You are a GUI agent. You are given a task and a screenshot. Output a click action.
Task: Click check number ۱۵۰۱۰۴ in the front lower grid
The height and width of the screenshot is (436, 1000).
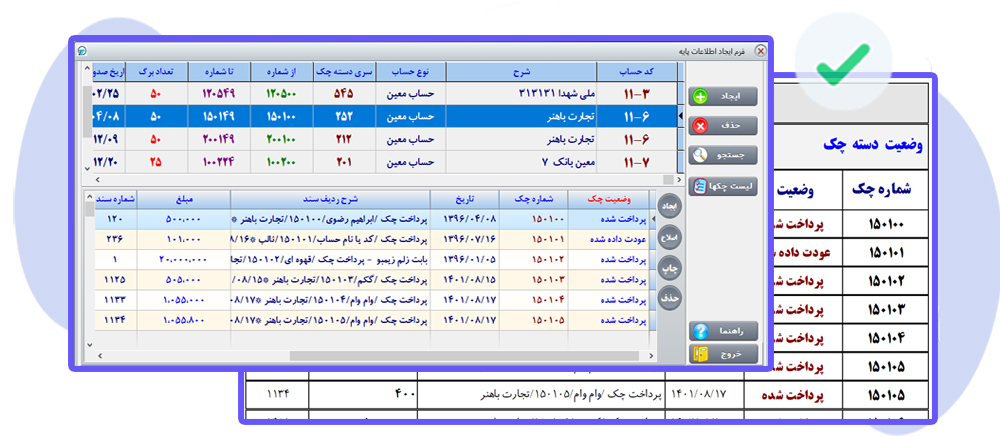coord(533,300)
